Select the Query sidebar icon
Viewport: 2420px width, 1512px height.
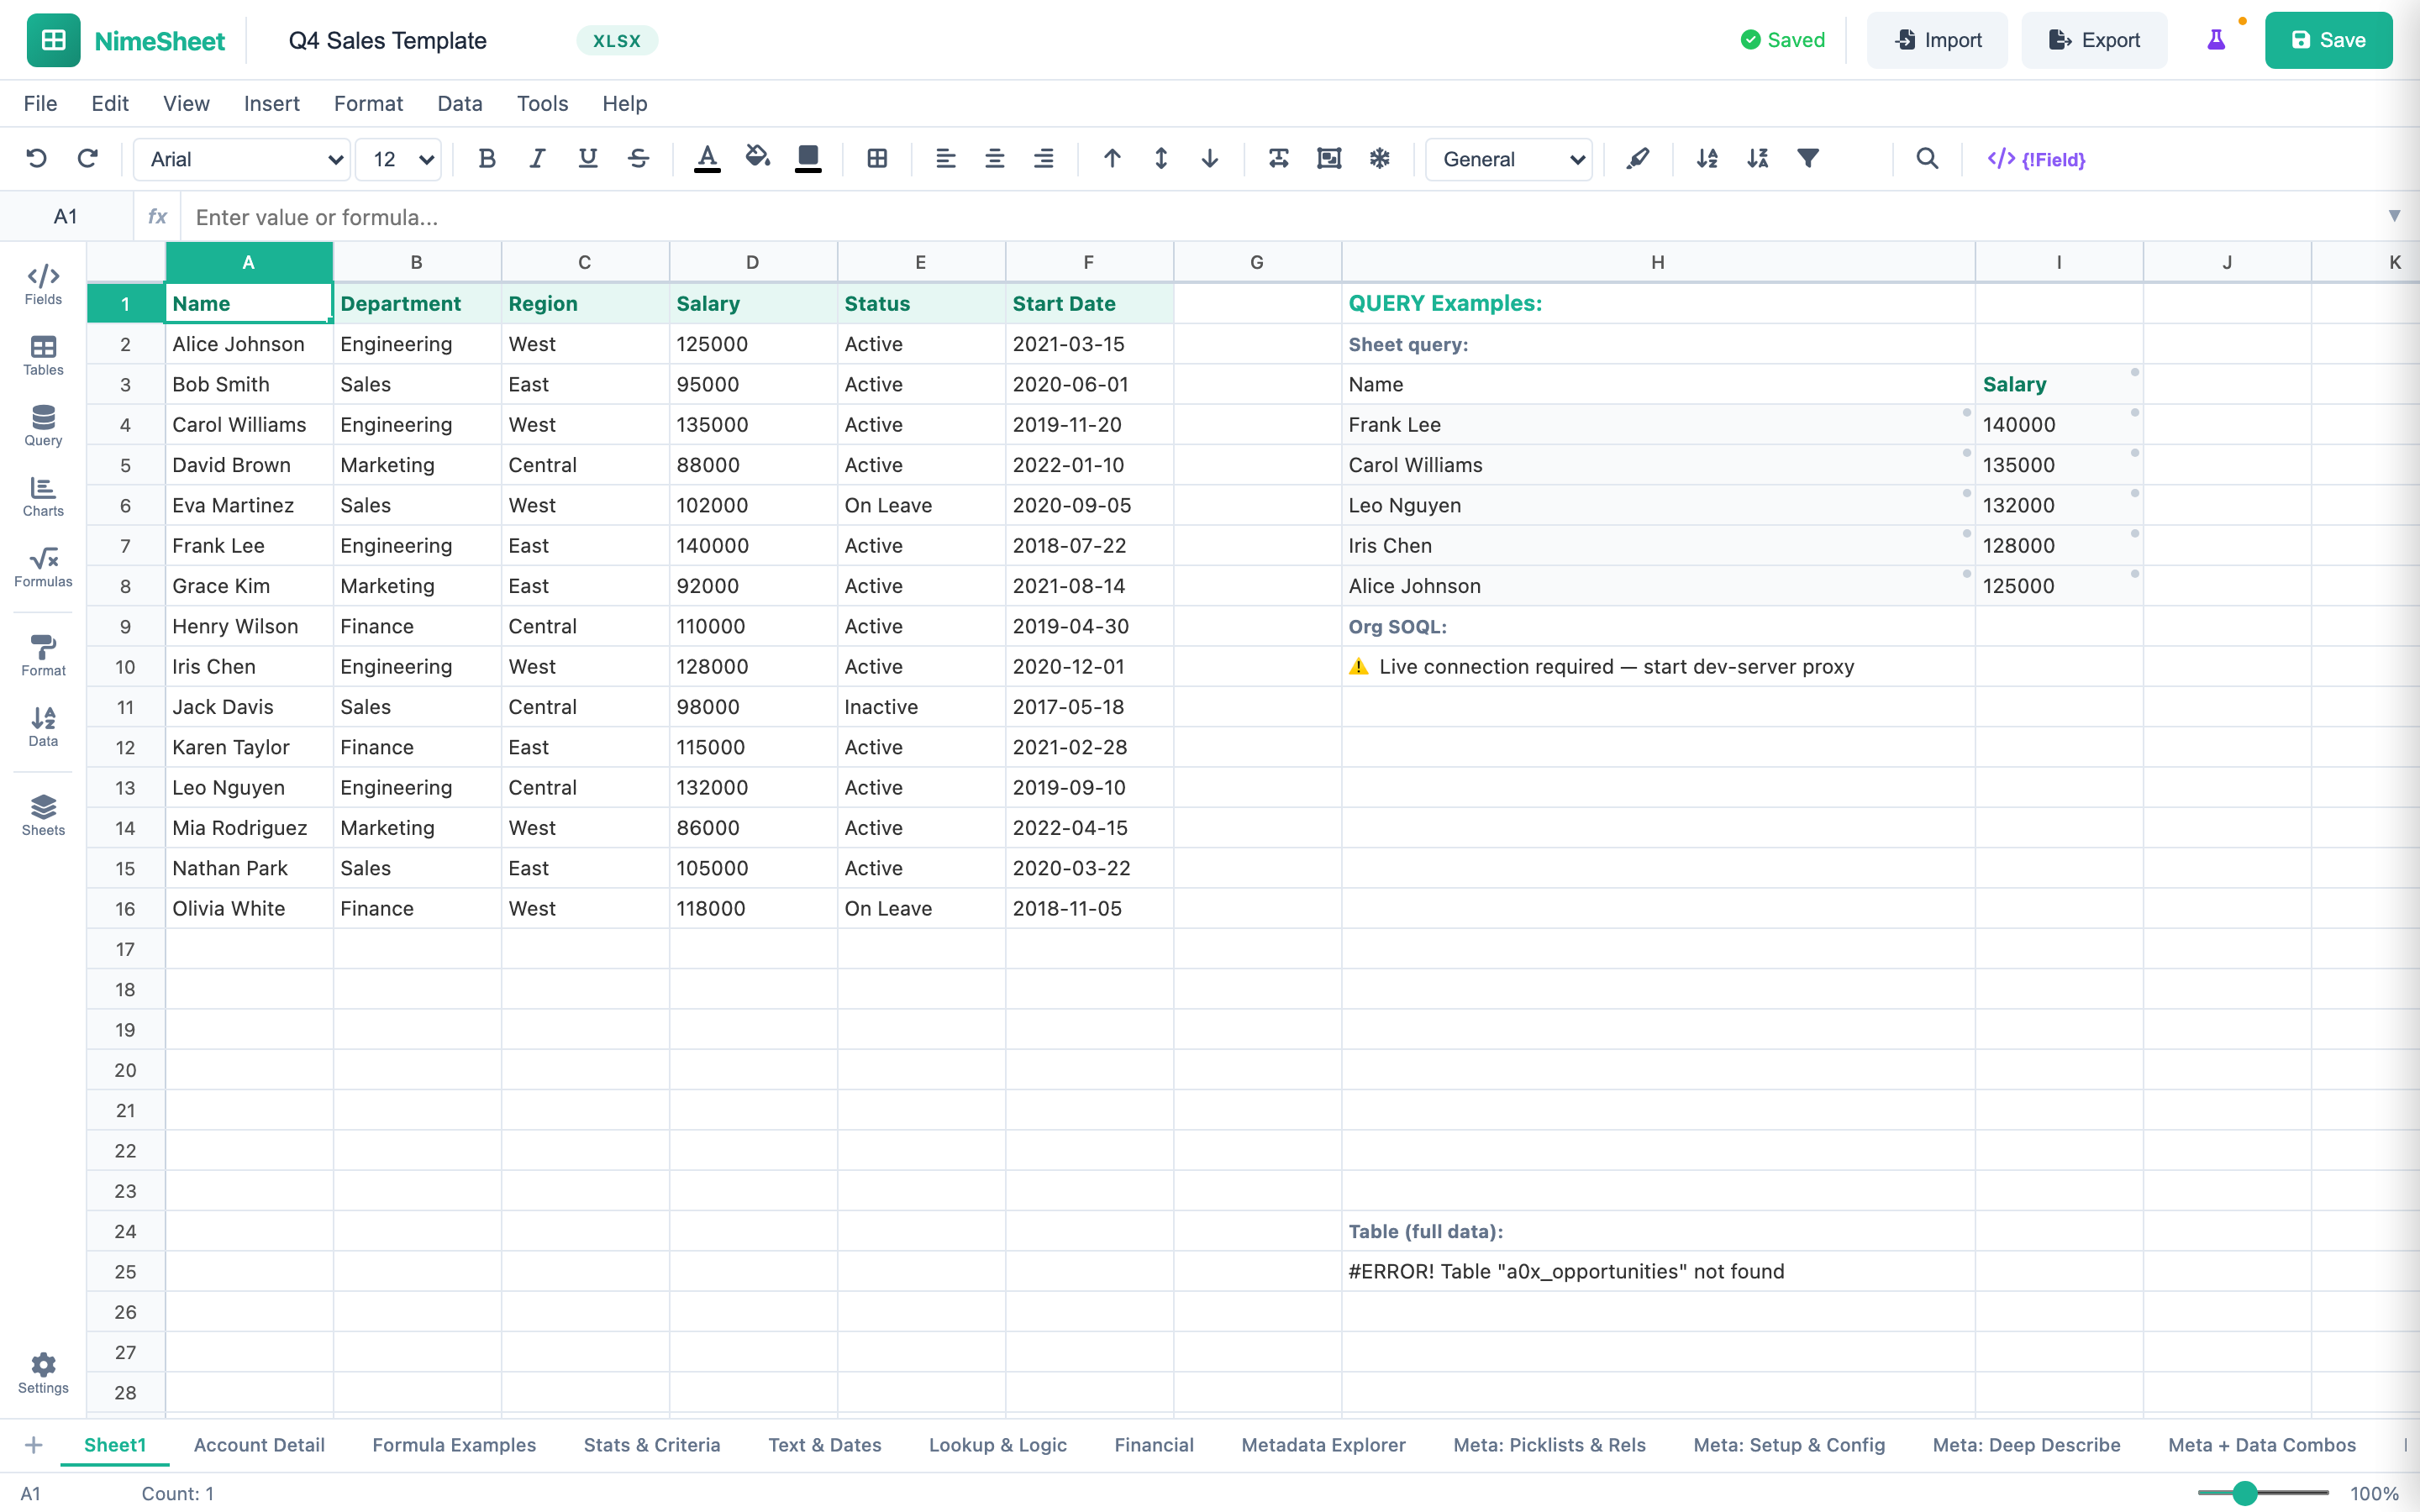[x=42, y=427]
